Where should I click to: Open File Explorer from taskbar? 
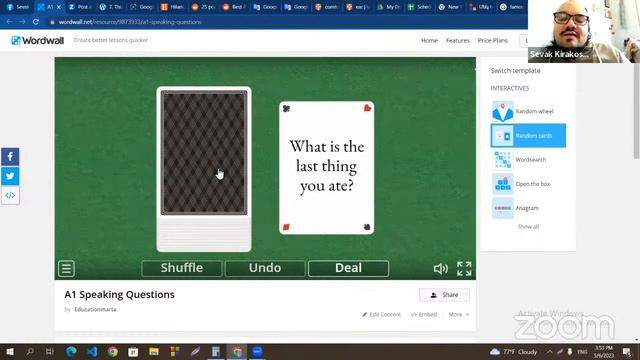154,351
